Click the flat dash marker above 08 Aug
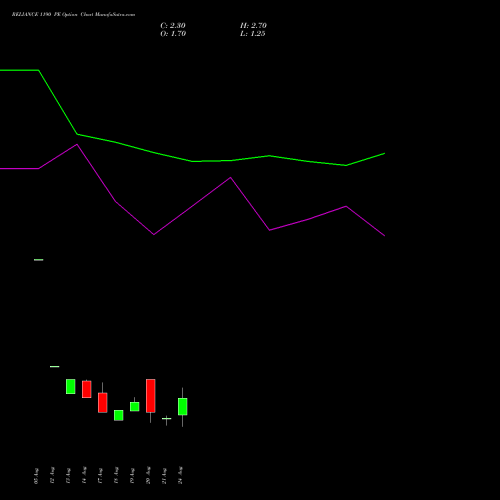The image size is (500, 500). tap(39, 260)
